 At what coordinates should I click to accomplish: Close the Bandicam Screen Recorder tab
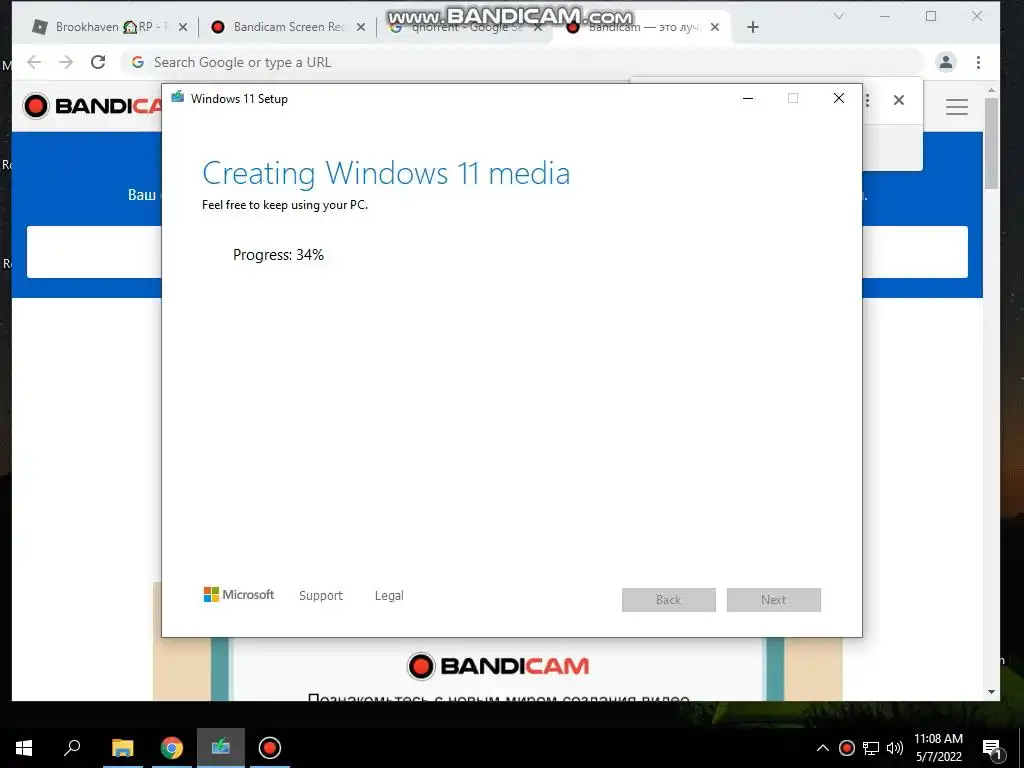click(360, 27)
